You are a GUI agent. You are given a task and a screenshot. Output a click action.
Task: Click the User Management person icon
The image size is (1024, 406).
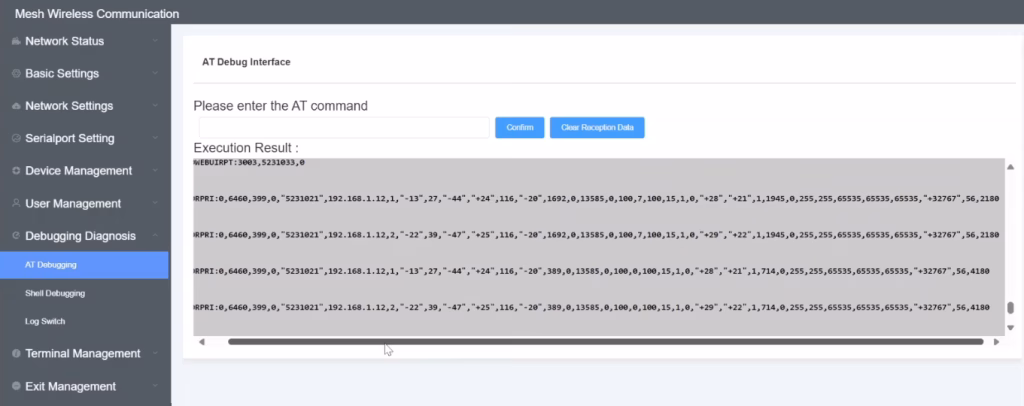tap(16, 203)
